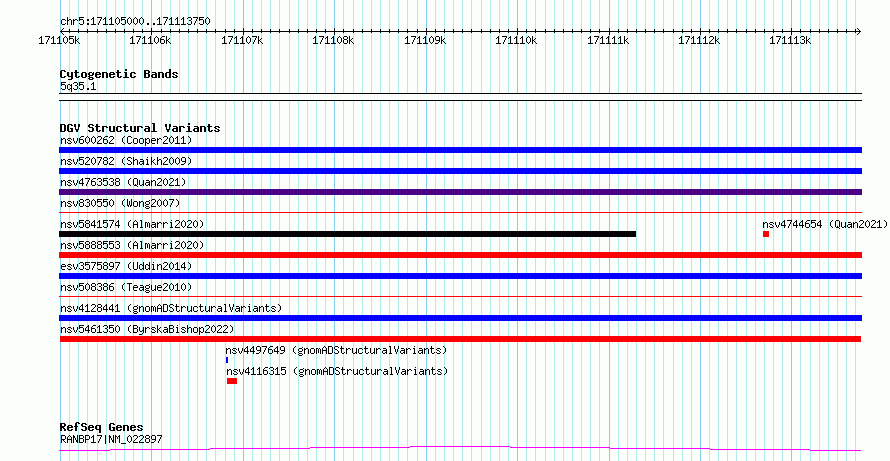The height and width of the screenshot is (461, 890).
Task: Click nsv4128441 (gnomADStructuralVariants) label
Action: pyautogui.click(x=171, y=308)
